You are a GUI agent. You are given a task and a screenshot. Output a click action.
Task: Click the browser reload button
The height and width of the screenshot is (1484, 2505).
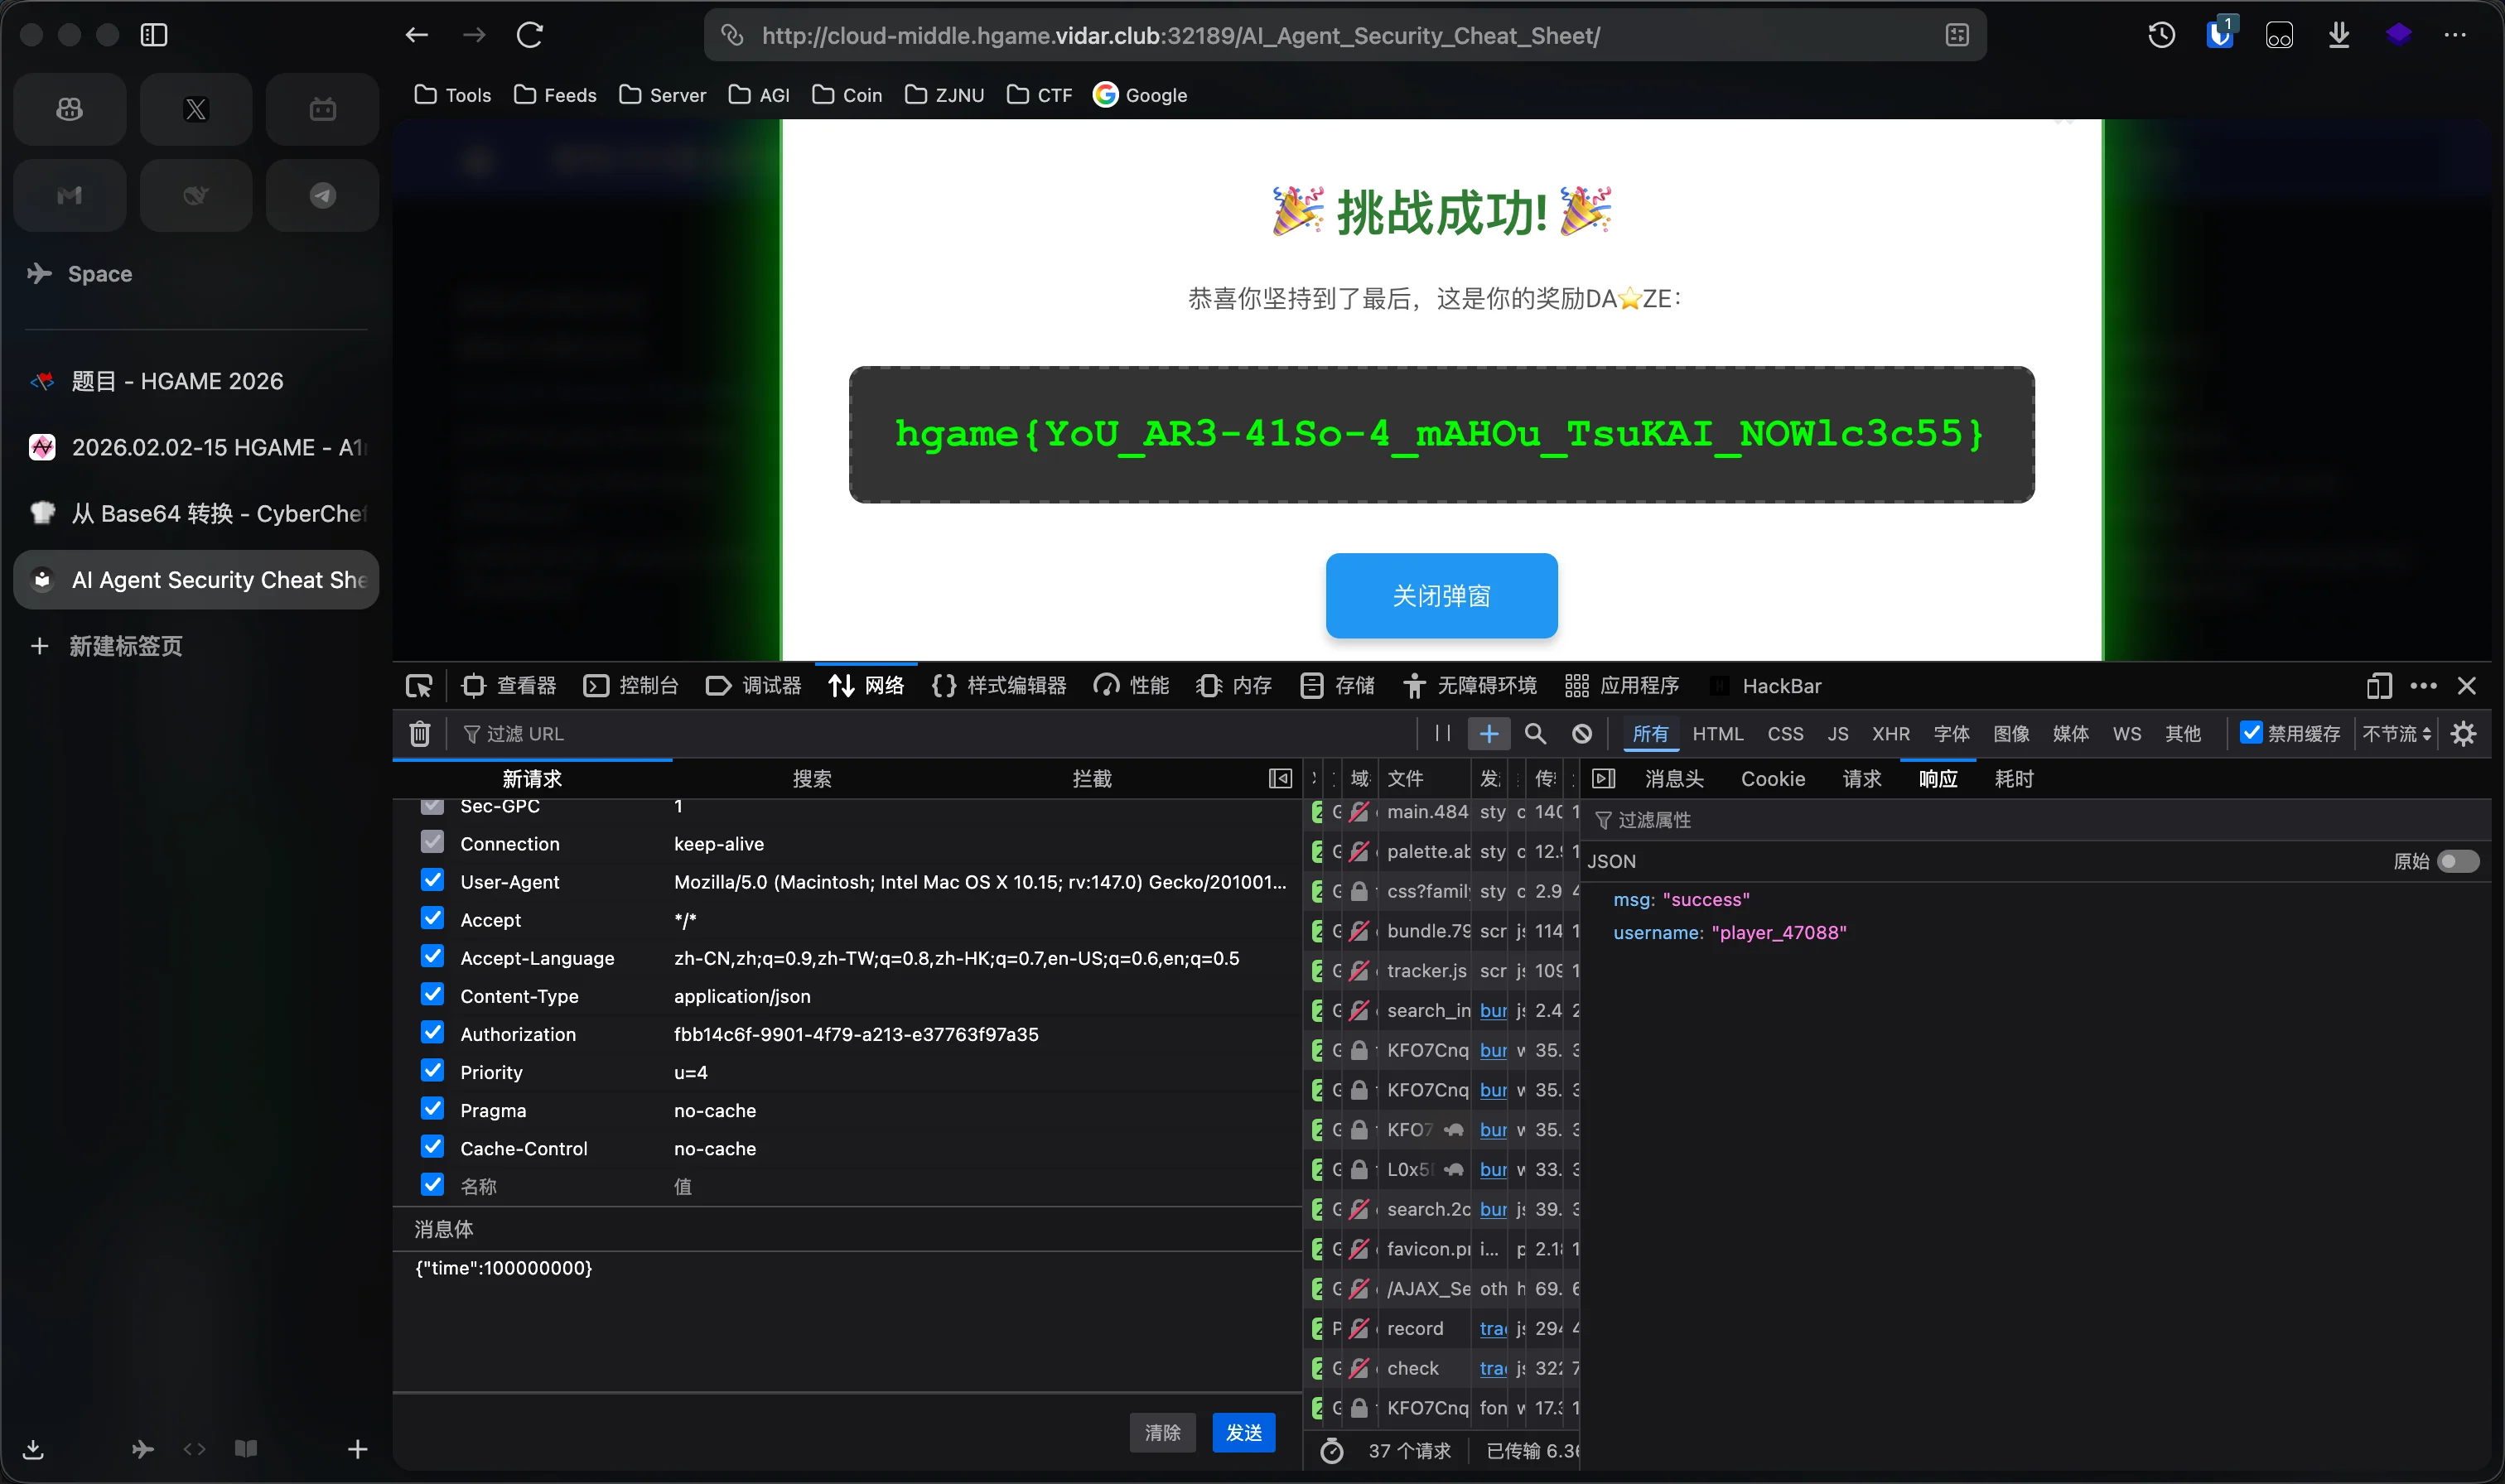click(x=530, y=36)
